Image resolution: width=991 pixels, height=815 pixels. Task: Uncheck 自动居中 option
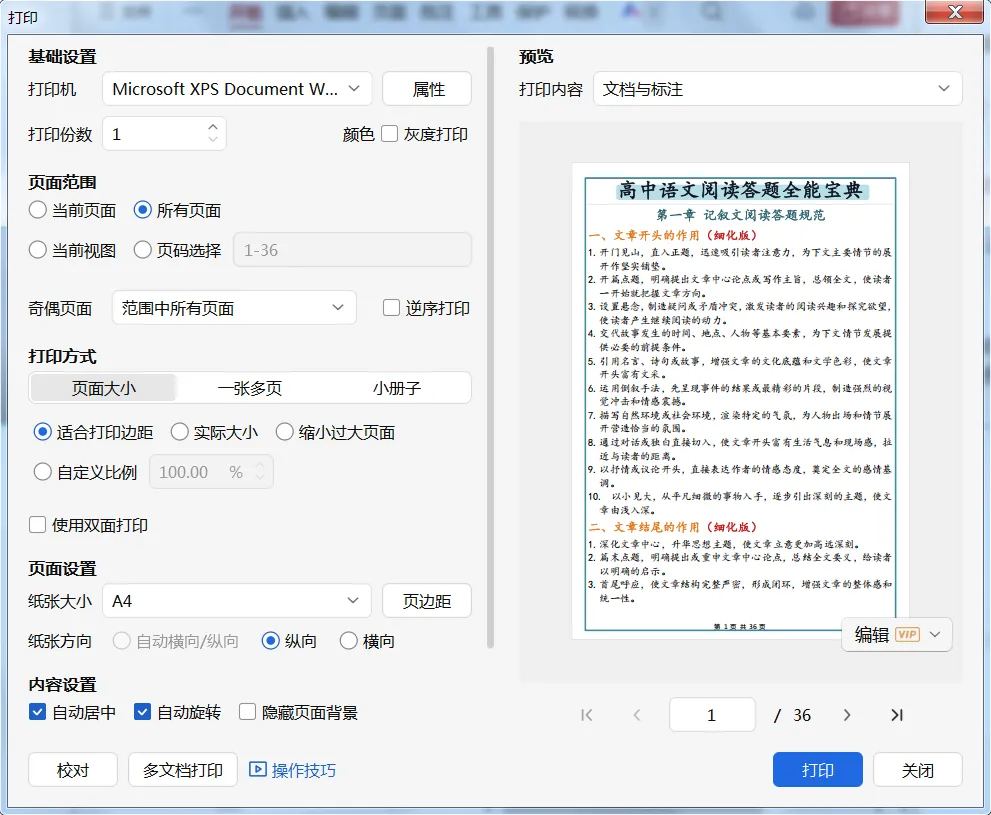click(x=37, y=712)
